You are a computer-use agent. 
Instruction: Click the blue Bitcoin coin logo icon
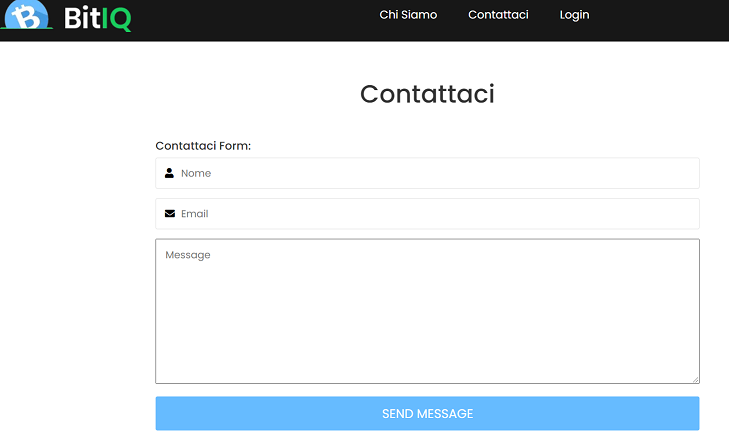coord(26,15)
